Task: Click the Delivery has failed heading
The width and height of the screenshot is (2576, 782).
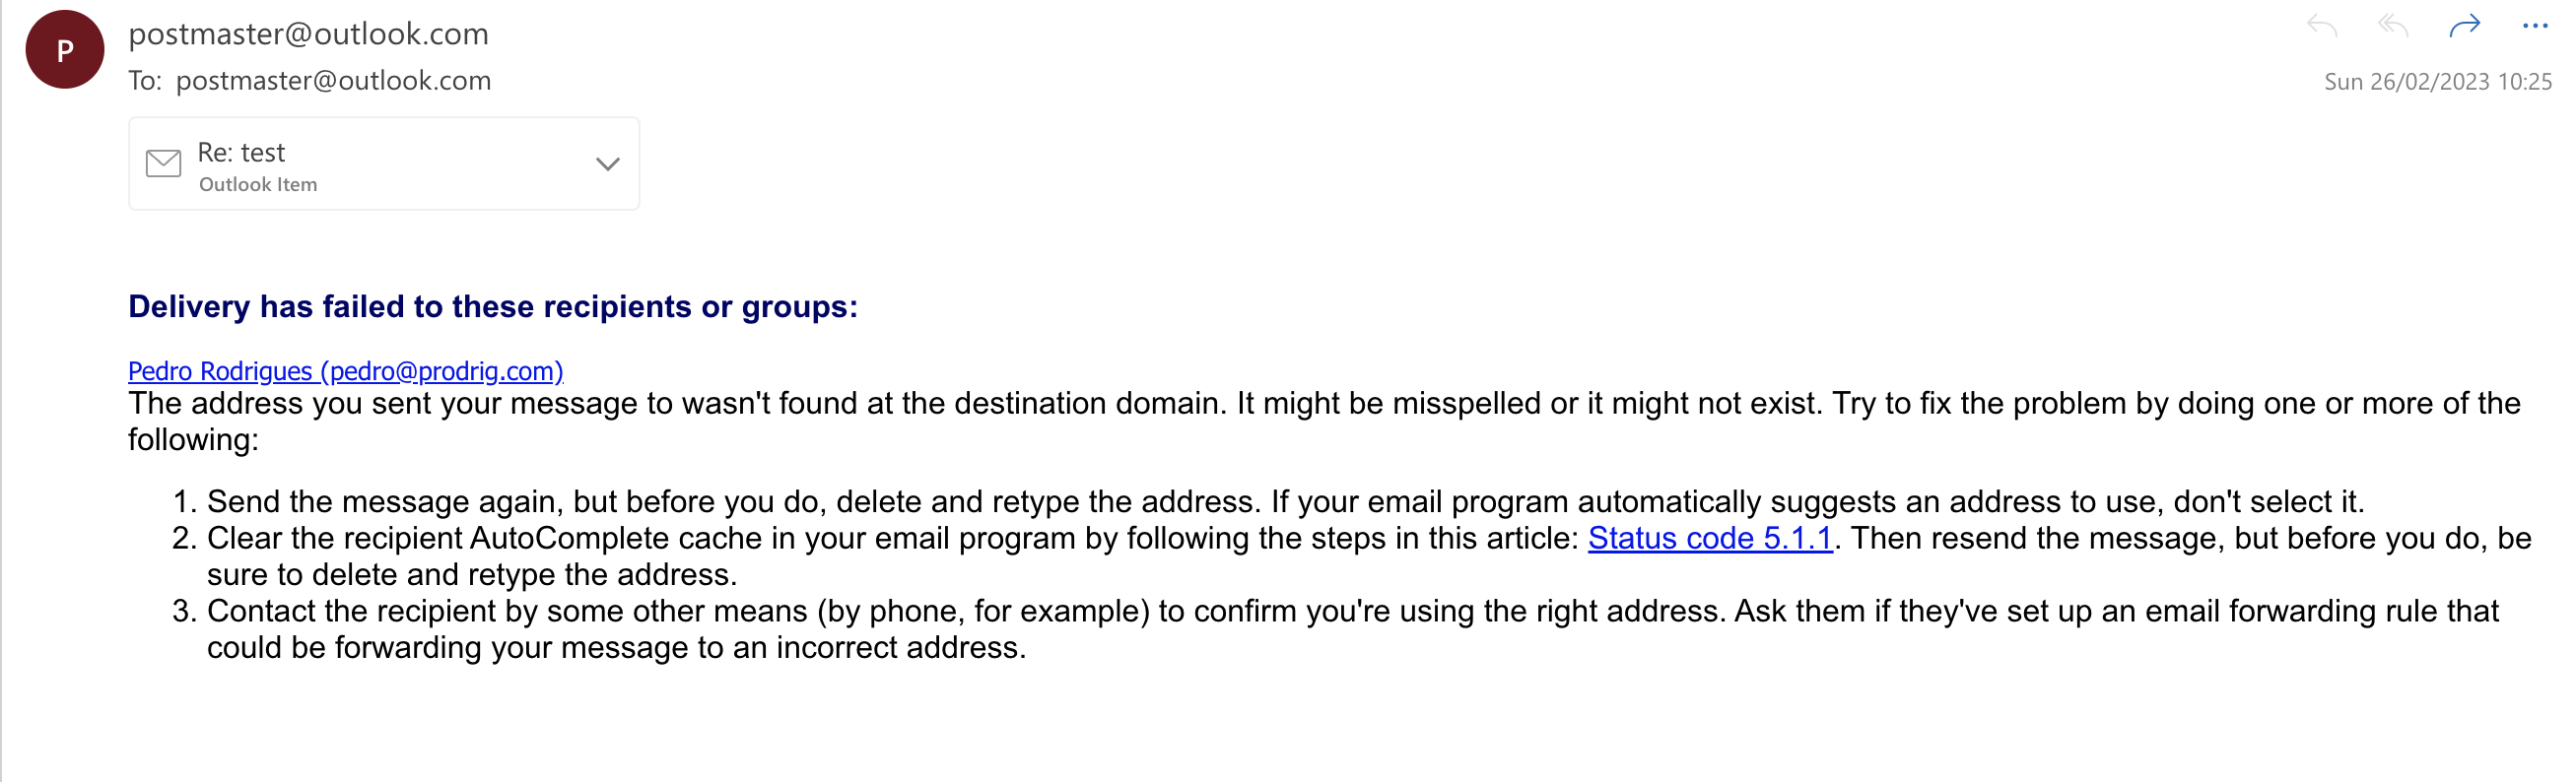Action: pos(493,307)
